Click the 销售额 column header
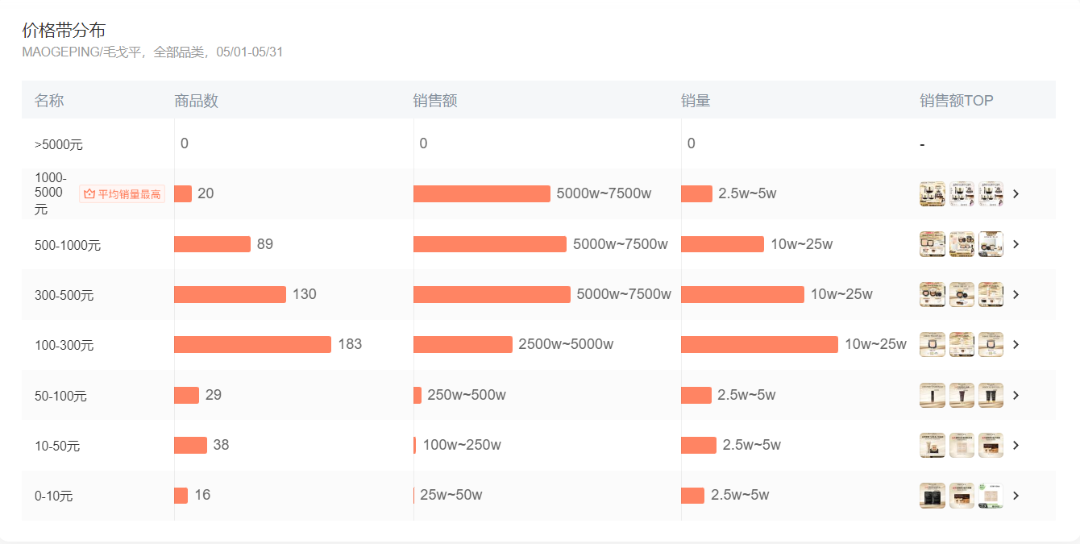 tap(435, 101)
